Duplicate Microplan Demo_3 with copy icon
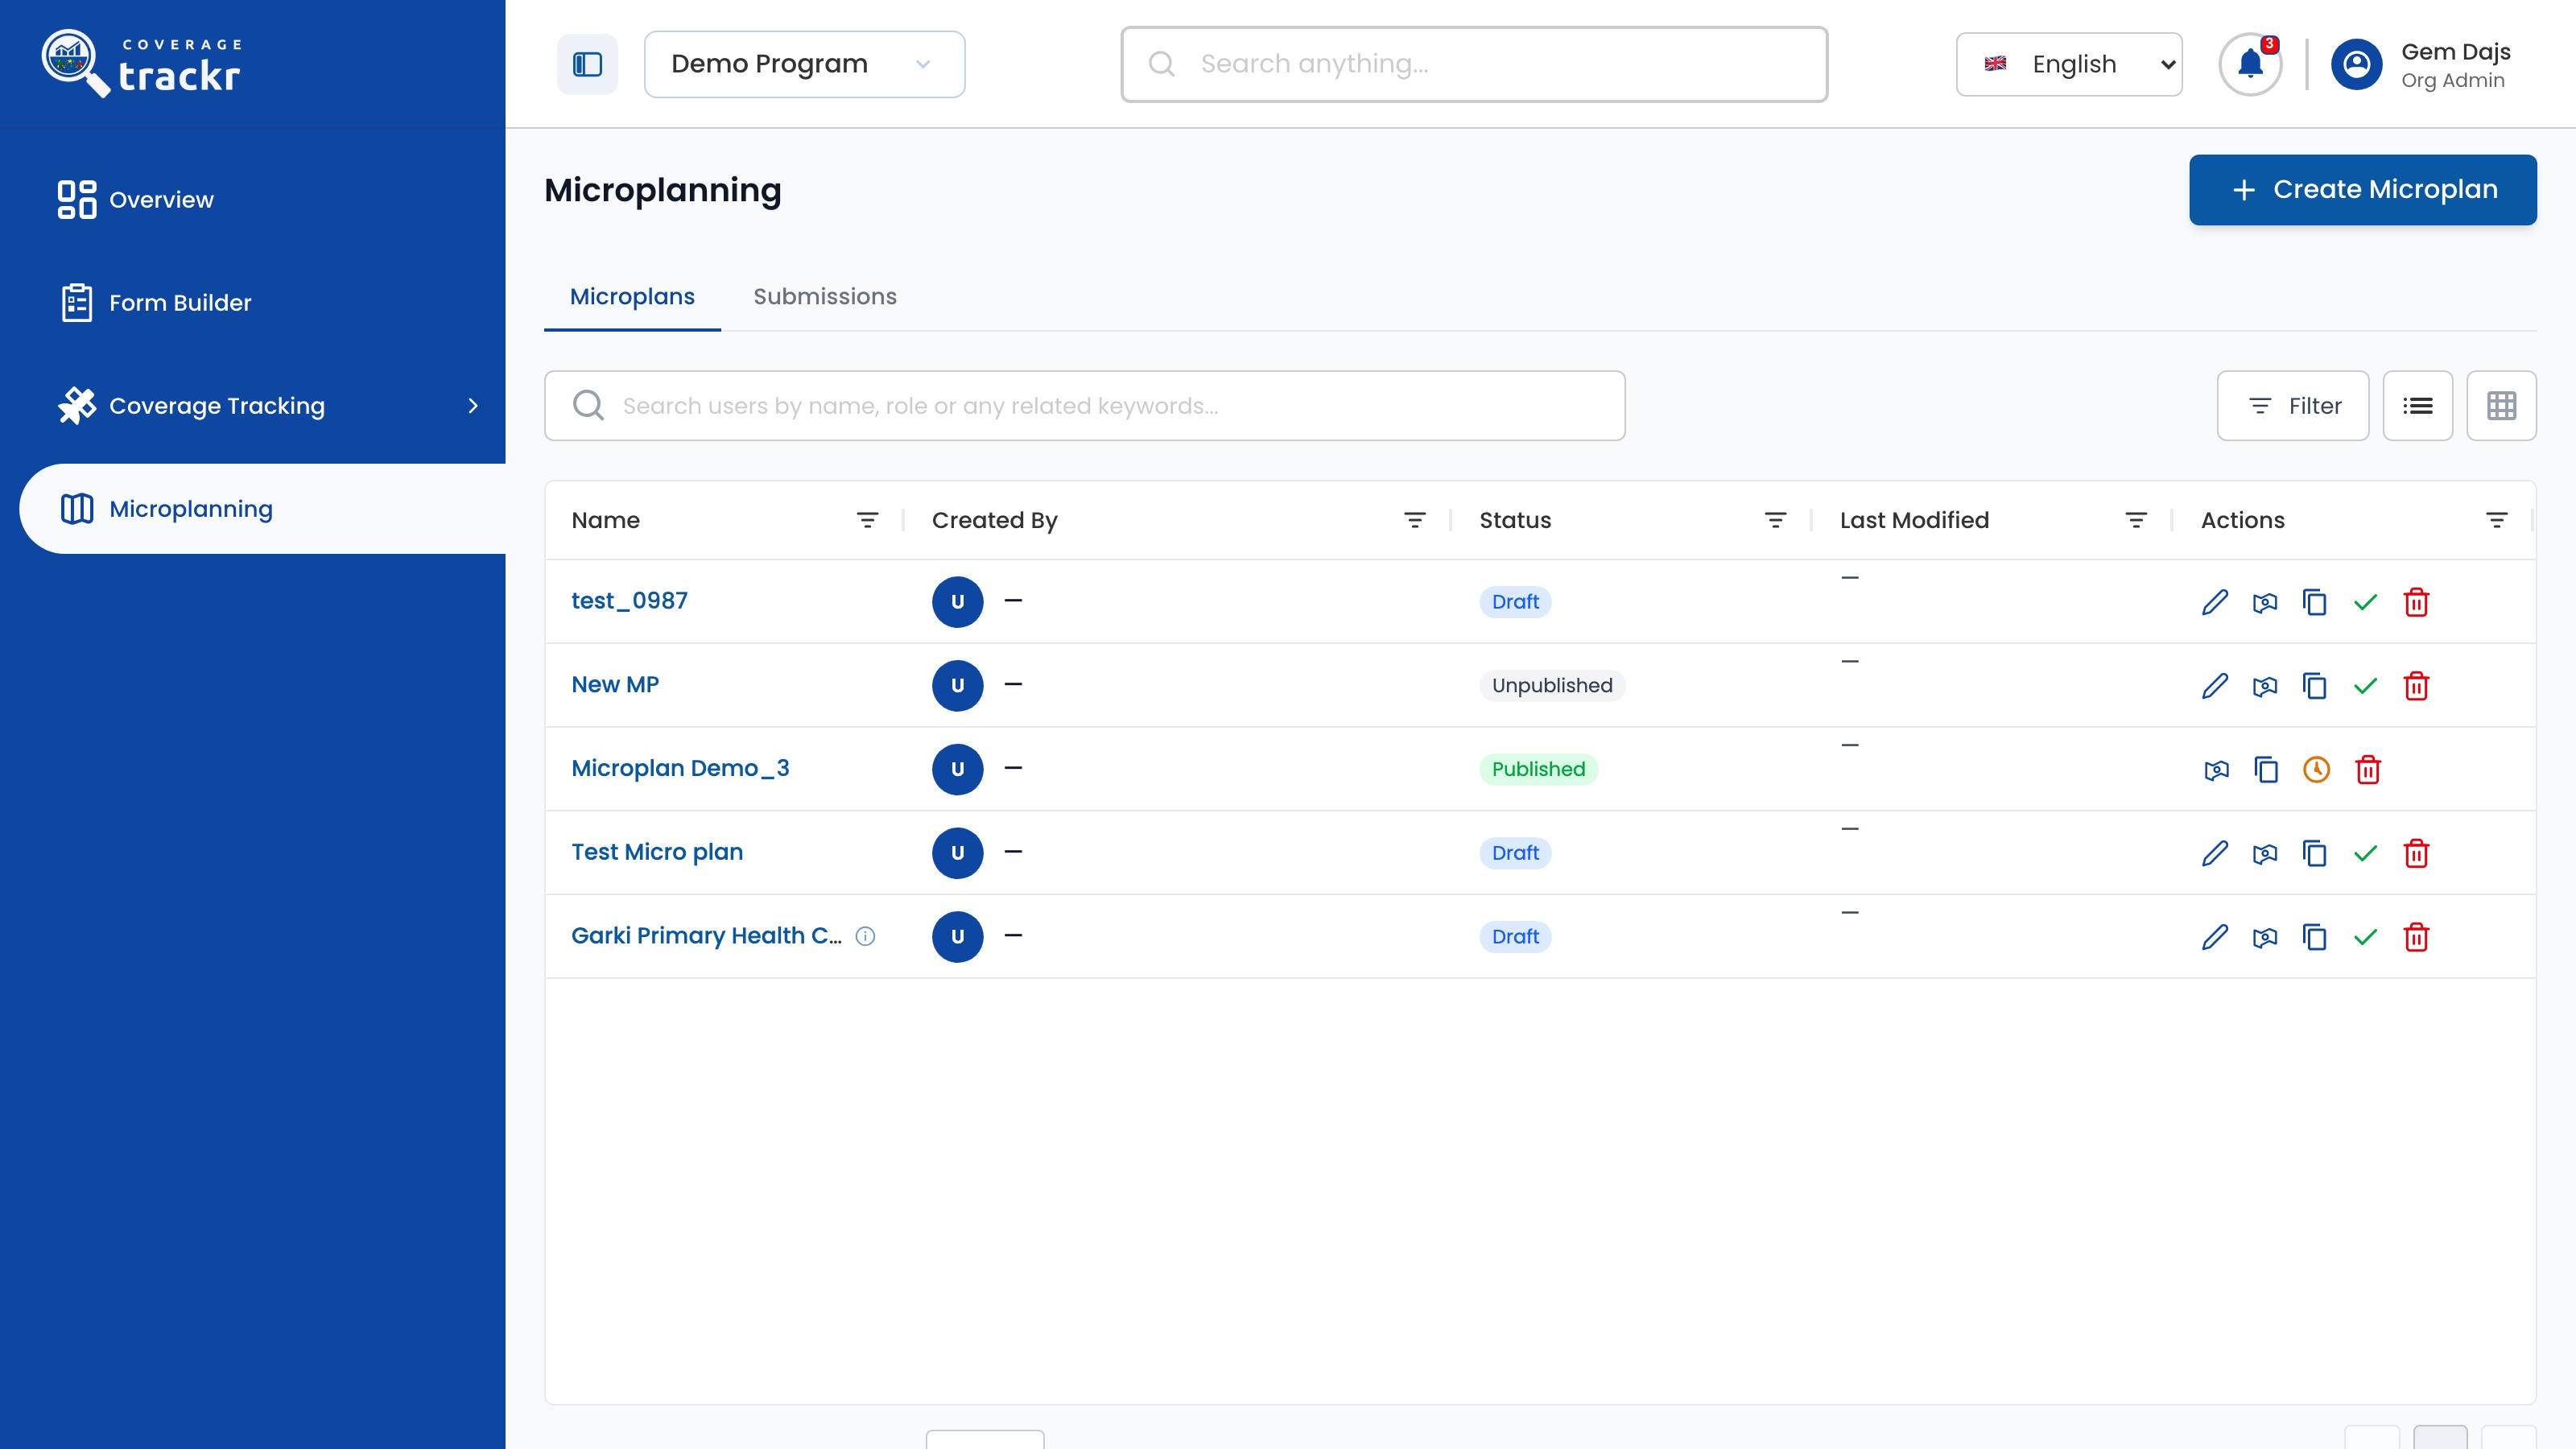The width and height of the screenshot is (2576, 1449). point(2266,770)
